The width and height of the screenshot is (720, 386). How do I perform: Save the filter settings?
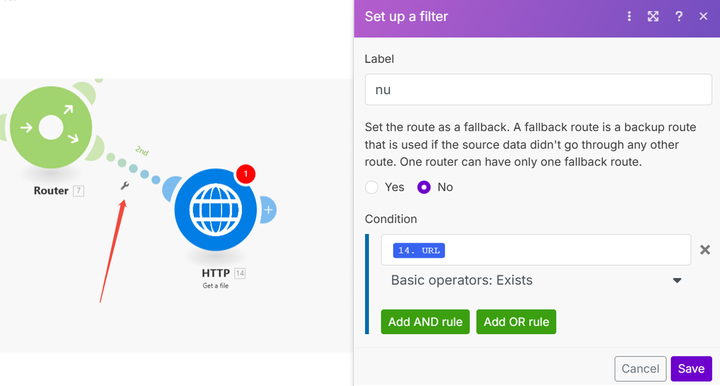pyautogui.click(x=691, y=369)
